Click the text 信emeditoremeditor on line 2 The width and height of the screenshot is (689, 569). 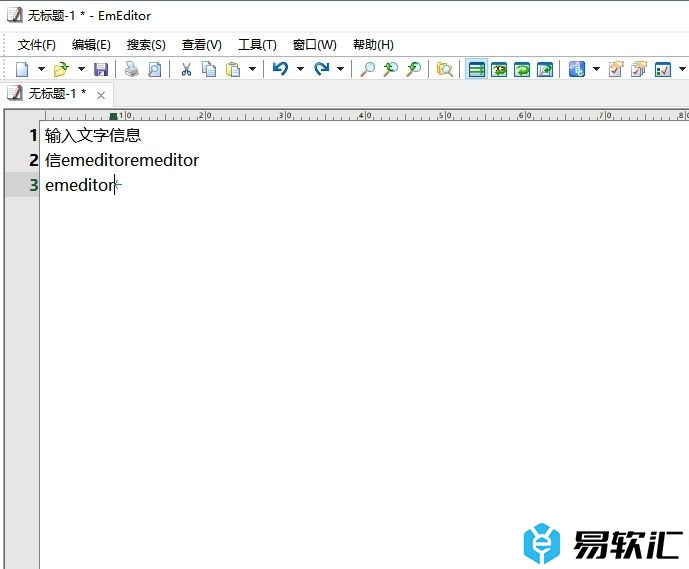pos(122,160)
